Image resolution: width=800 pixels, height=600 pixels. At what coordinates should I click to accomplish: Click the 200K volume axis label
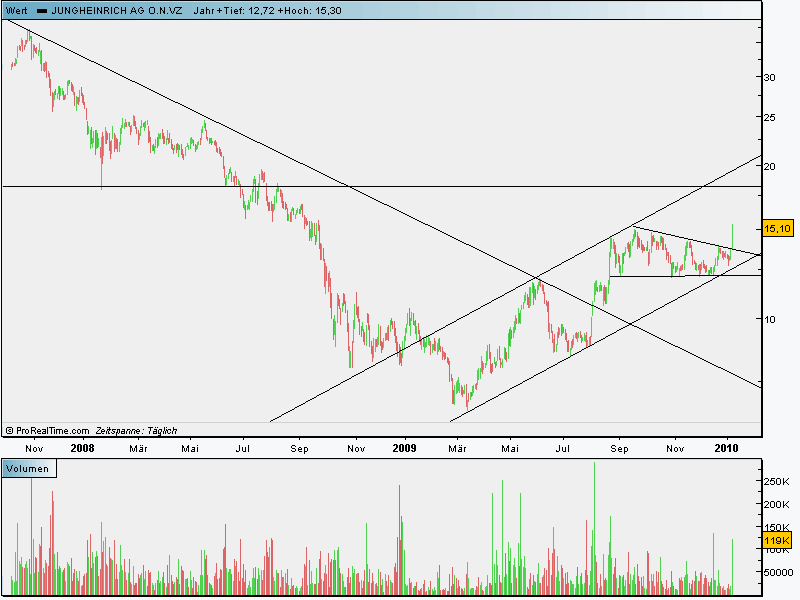(x=777, y=504)
